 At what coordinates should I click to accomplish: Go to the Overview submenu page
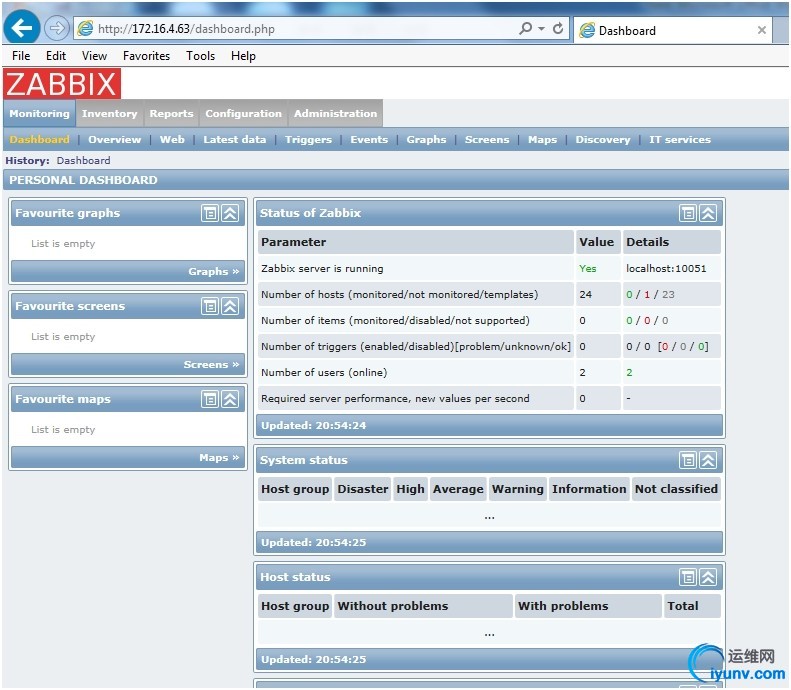coord(115,140)
